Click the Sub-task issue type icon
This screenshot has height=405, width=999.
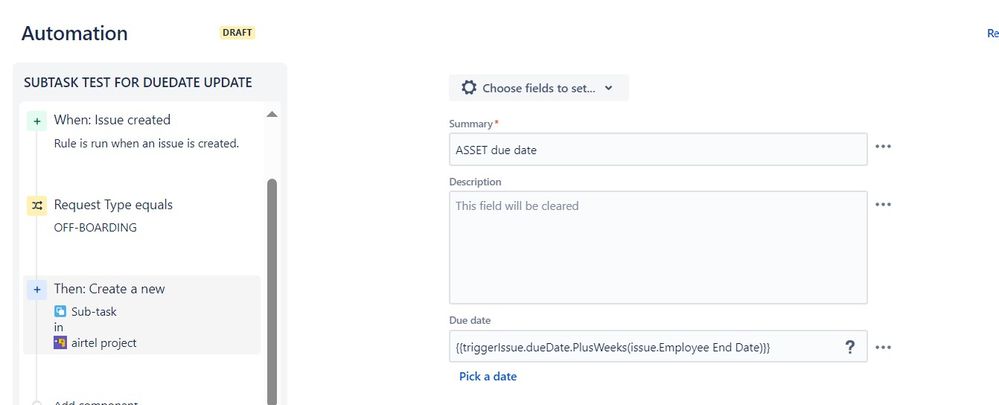(x=61, y=311)
